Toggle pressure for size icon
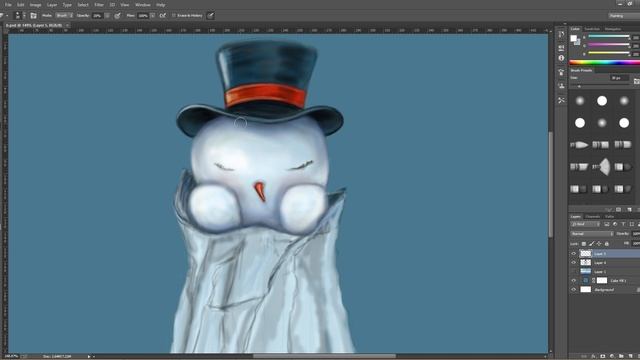The image size is (640, 360). click(x=211, y=16)
